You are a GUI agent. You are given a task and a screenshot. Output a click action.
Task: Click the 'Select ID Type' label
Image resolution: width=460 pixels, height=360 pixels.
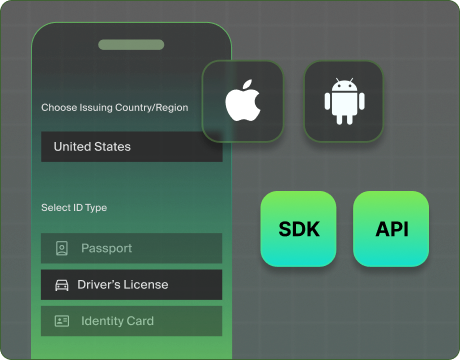[74, 208]
